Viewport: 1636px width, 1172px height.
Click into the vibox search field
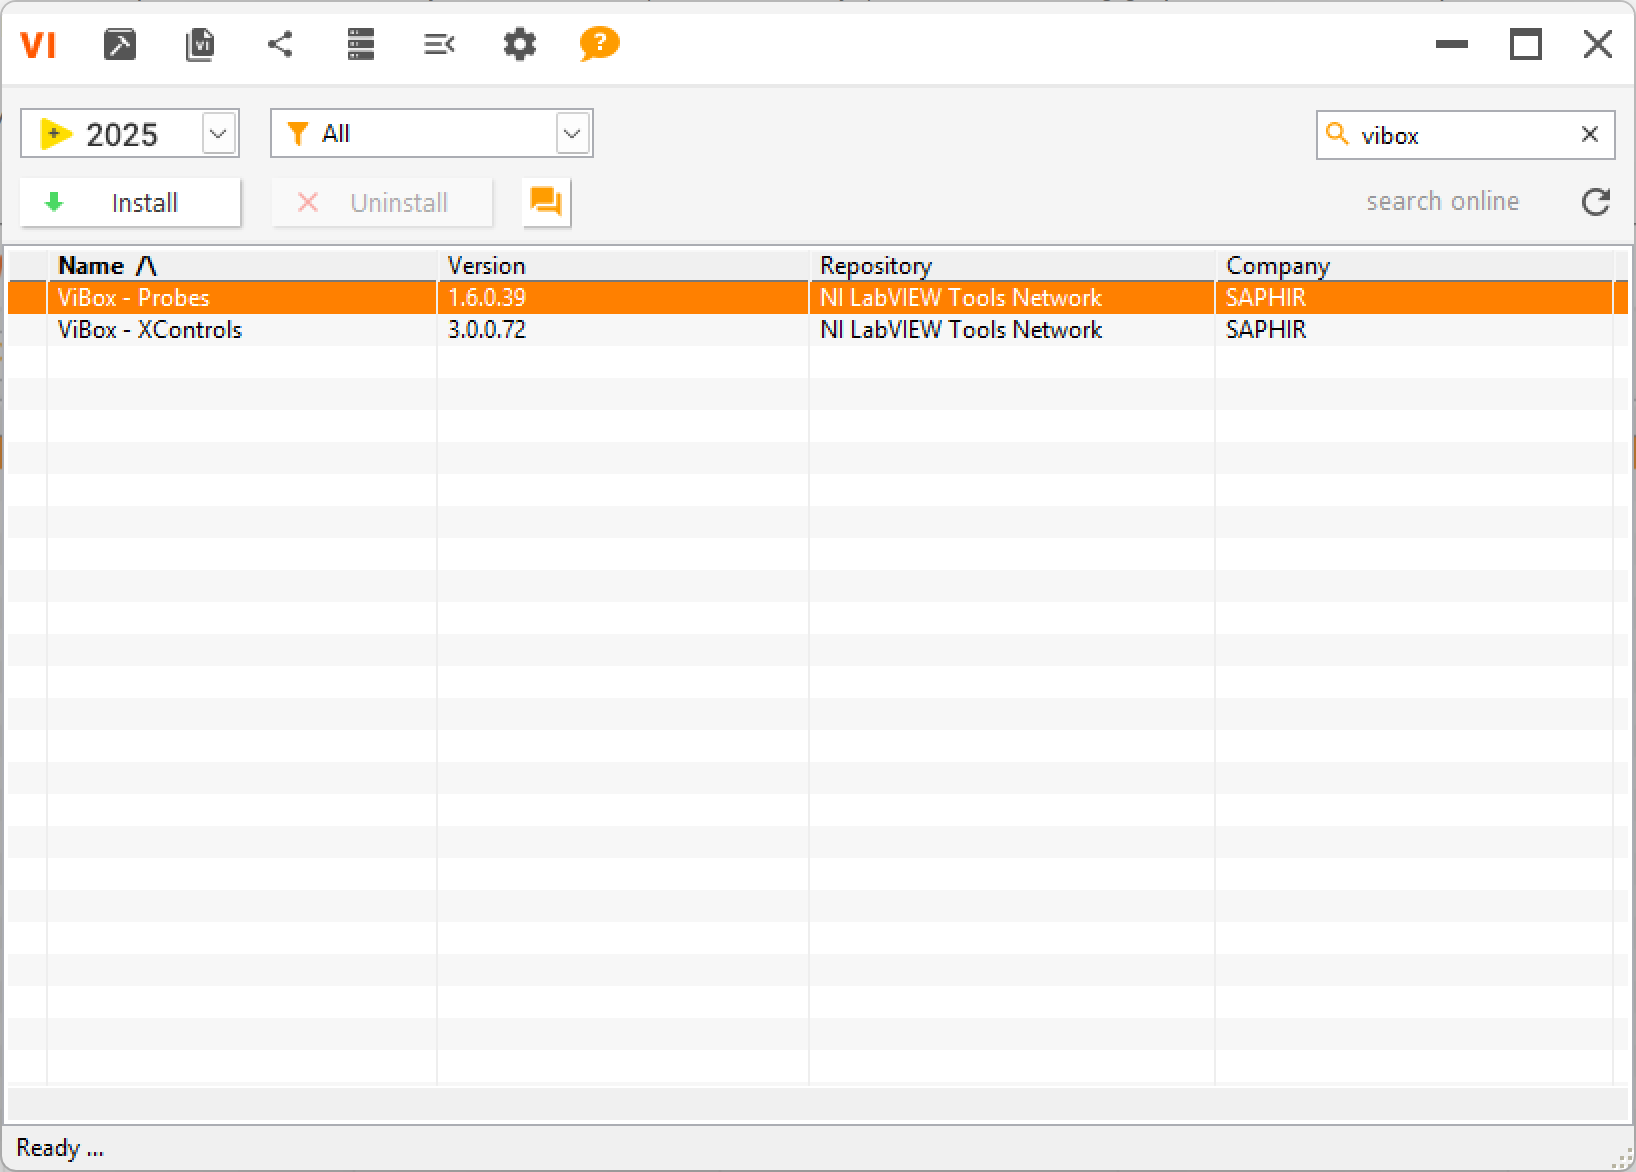tap(1465, 135)
